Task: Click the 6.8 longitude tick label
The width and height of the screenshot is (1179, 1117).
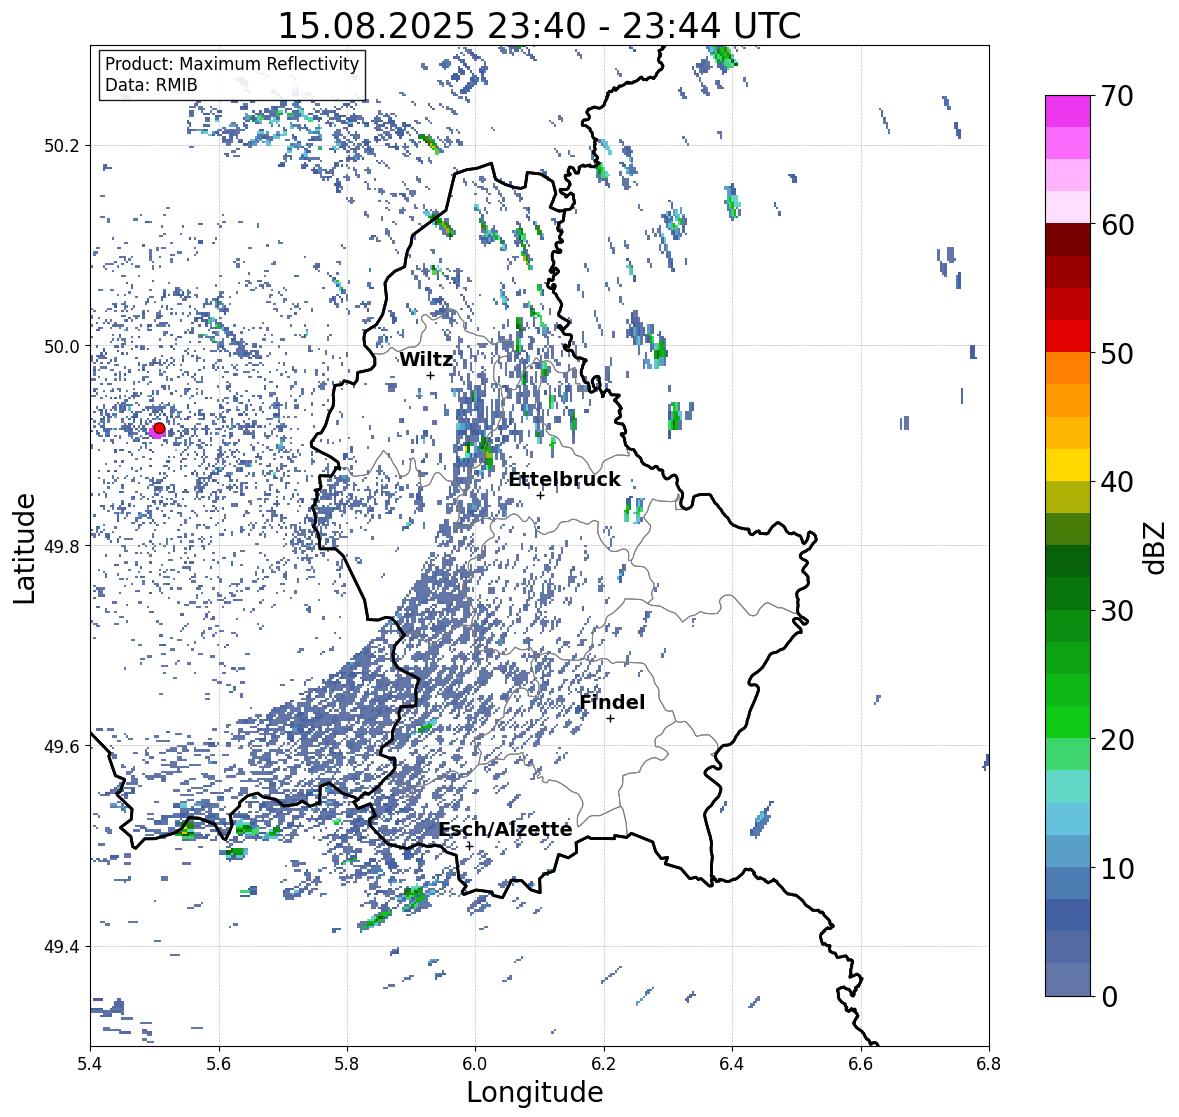Action: point(989,1064)
